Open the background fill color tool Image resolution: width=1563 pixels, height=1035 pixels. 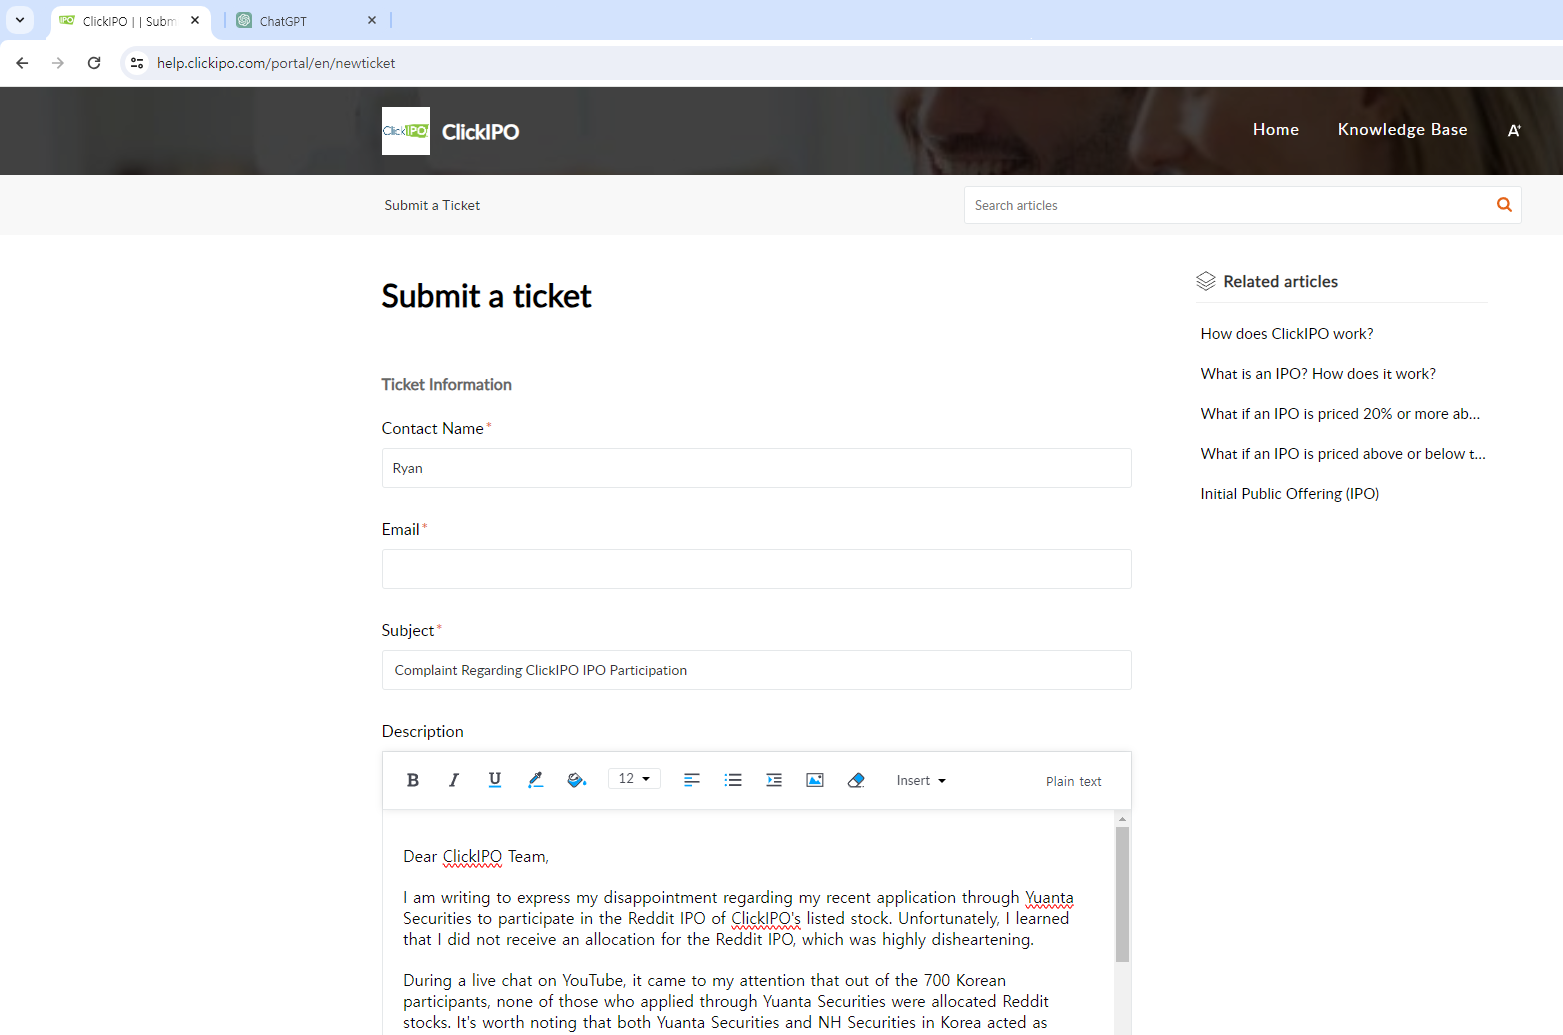coord(576,780)
